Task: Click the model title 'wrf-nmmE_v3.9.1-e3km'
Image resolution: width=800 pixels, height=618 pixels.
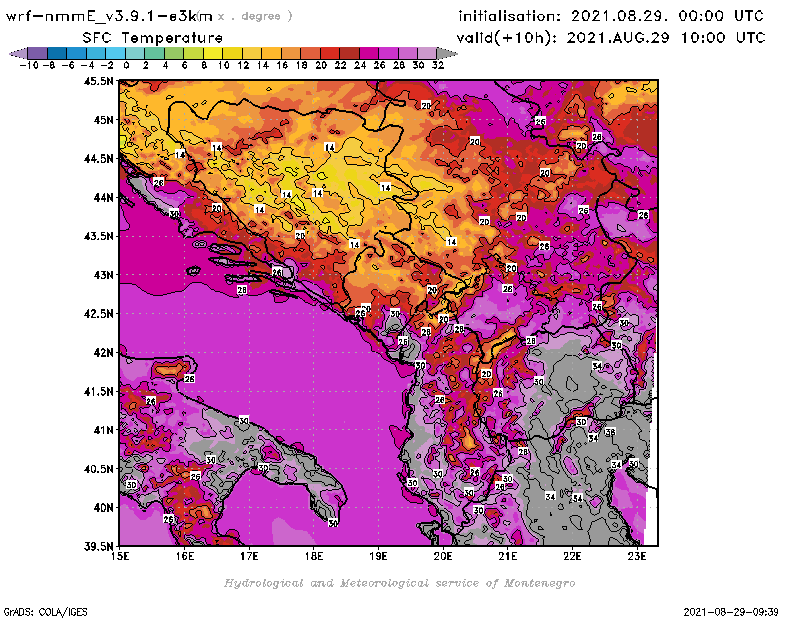Action: click(109, 16)
